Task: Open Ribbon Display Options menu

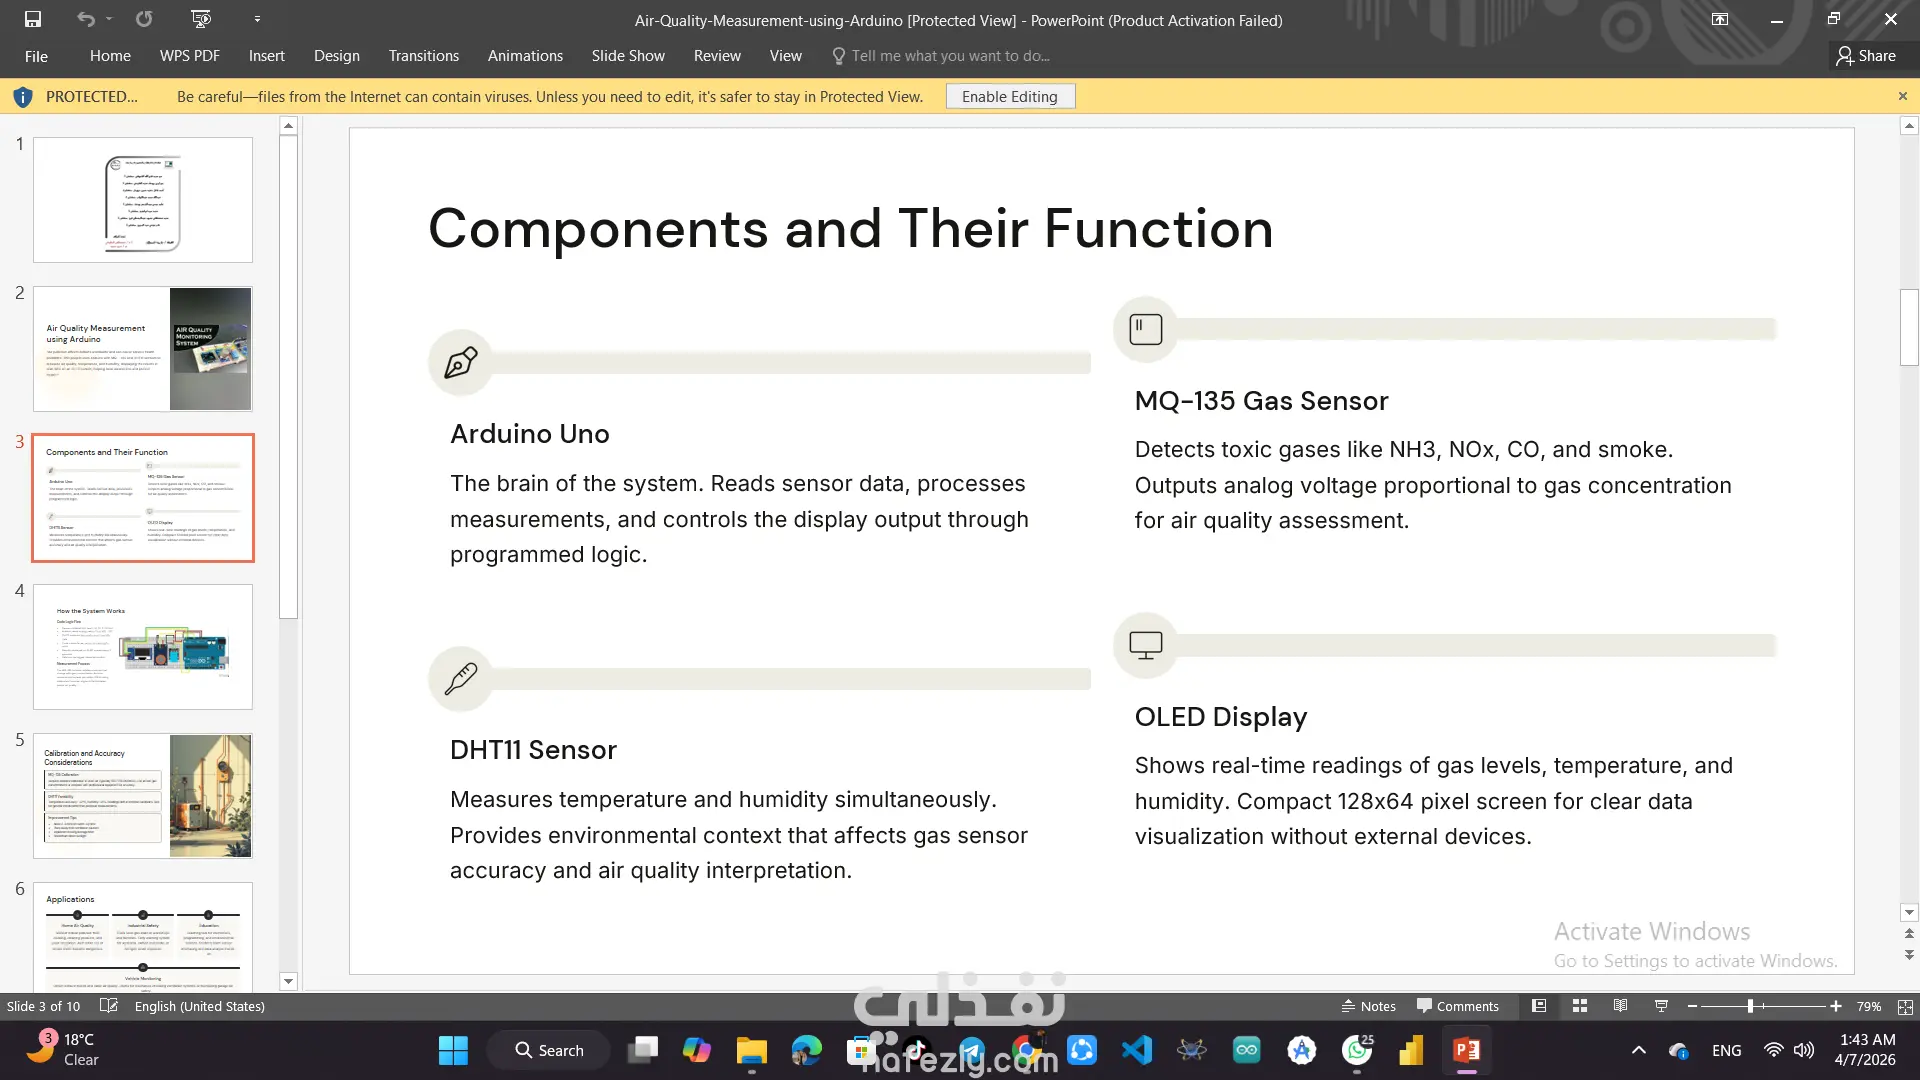Action: tap(1720, 19)
